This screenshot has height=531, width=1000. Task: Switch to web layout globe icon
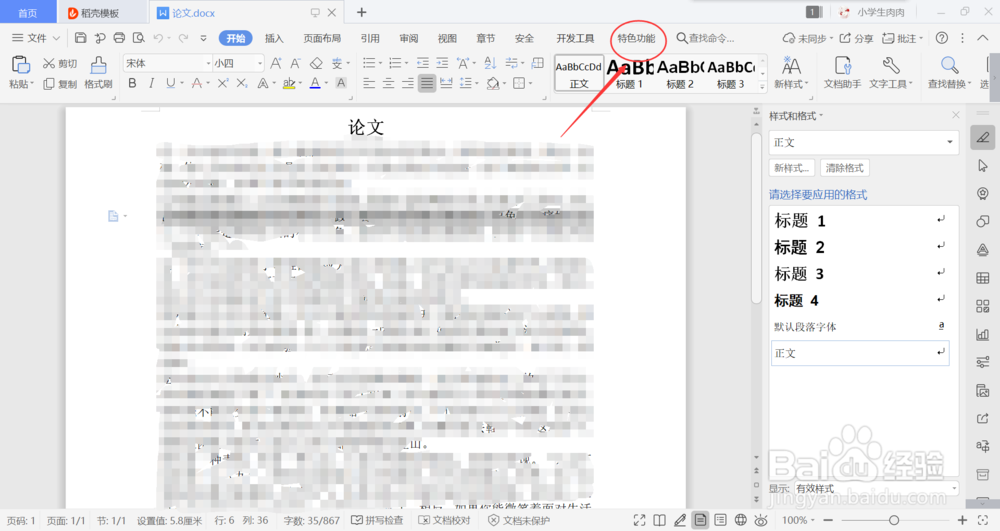[x=740, y=520]
